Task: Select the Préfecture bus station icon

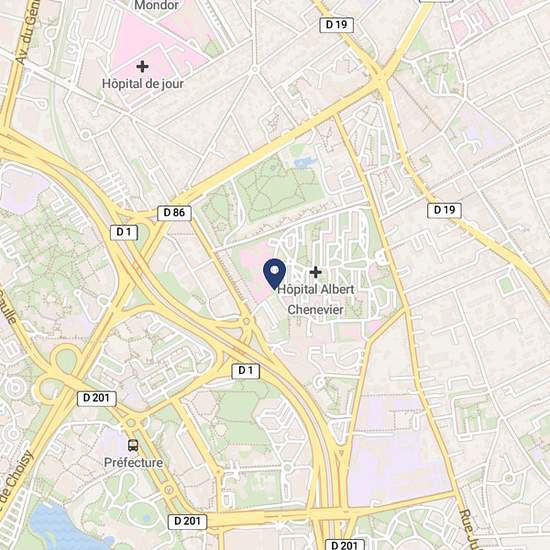Action: click(x=133, y=445)
